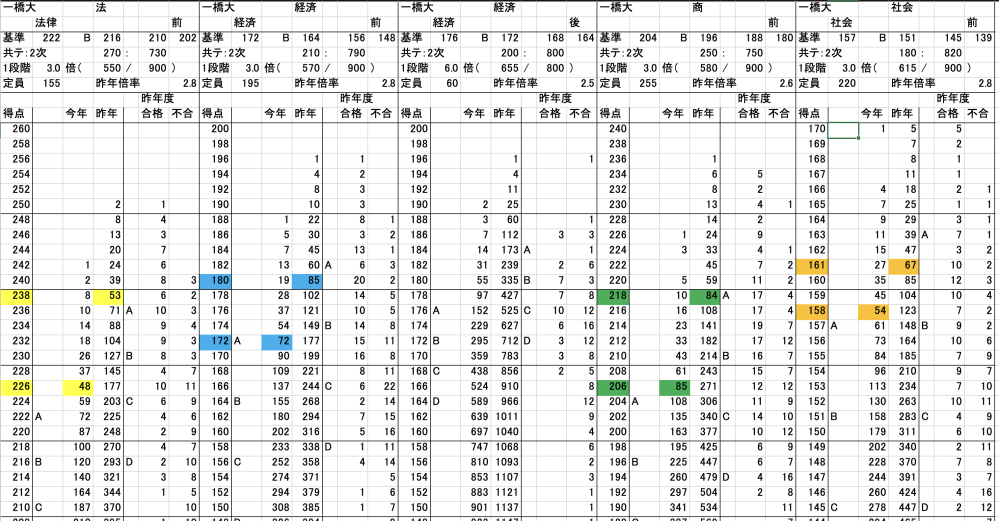Screen dimensions: 999x521
Task: Select the cell containing 1011
Action: [506, 417]
